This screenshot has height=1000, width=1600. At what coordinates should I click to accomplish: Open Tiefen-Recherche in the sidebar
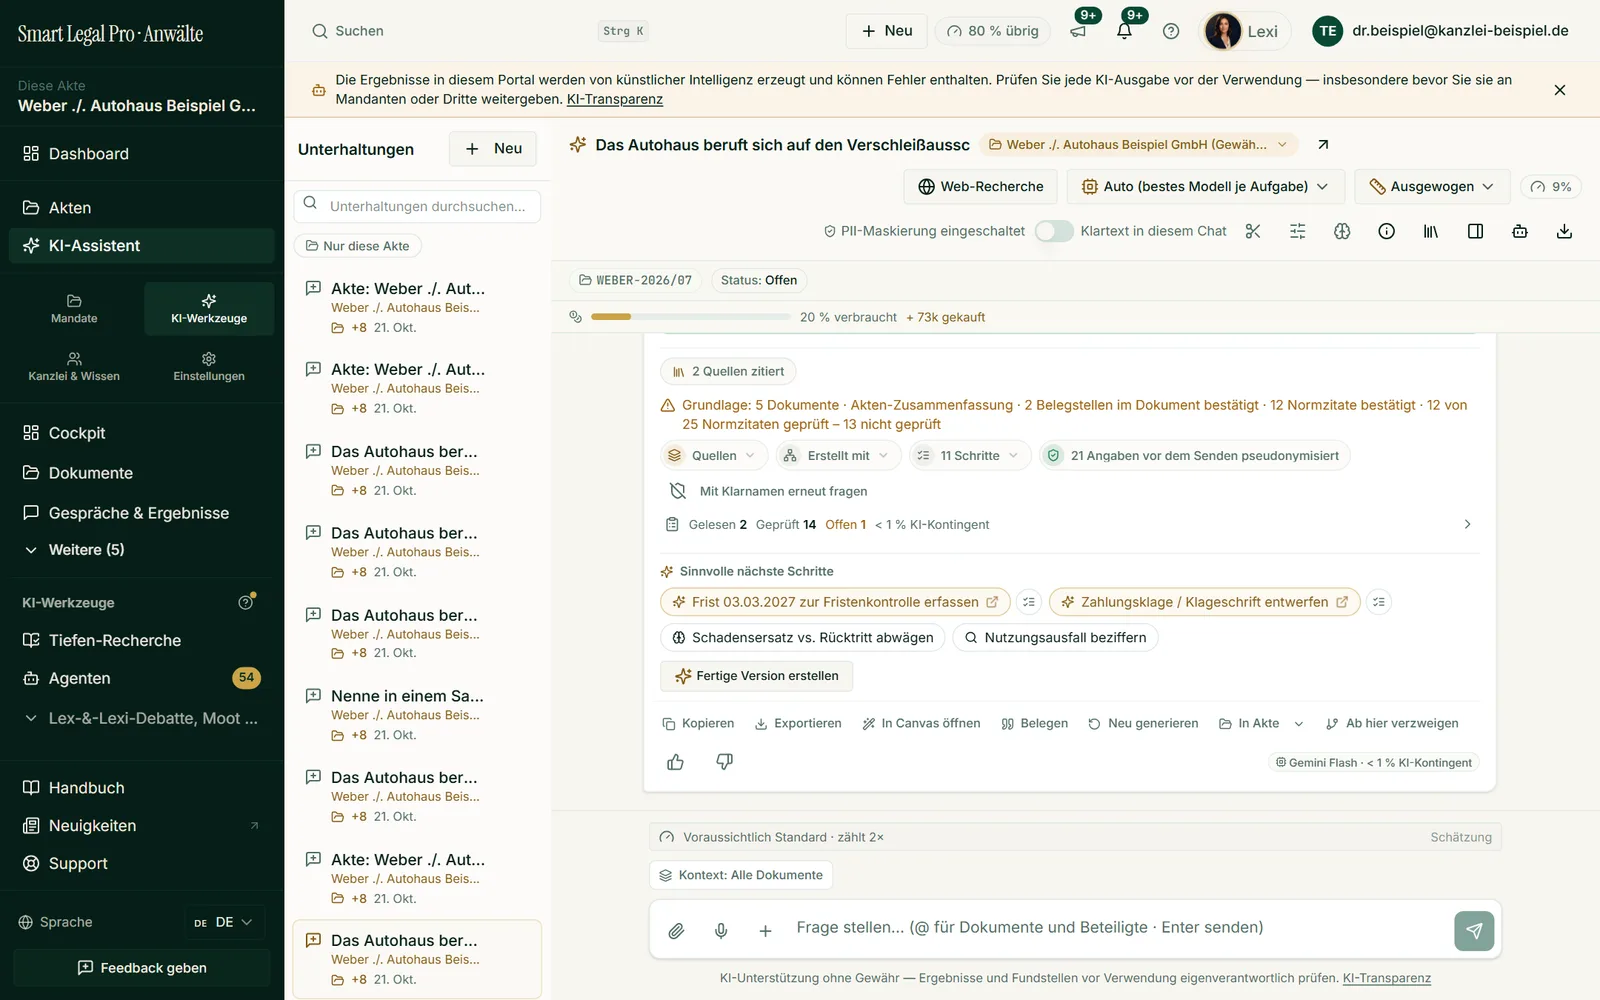(x=115, y=640)
